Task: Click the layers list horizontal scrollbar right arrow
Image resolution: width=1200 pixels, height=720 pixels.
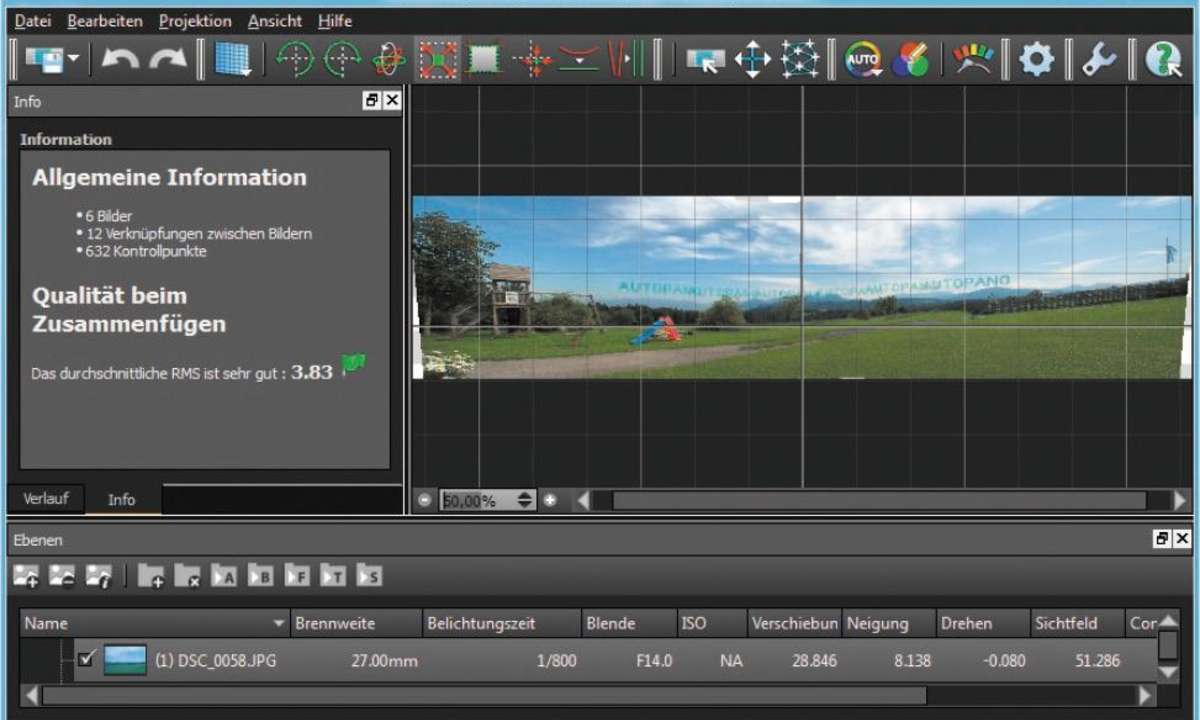Action: coord(1146,694)
